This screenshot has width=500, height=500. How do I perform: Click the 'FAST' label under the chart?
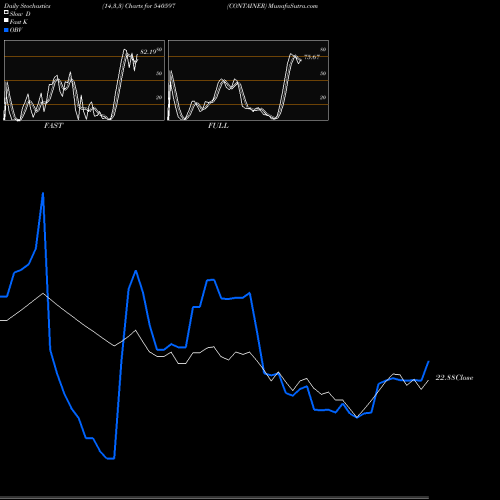53,126
